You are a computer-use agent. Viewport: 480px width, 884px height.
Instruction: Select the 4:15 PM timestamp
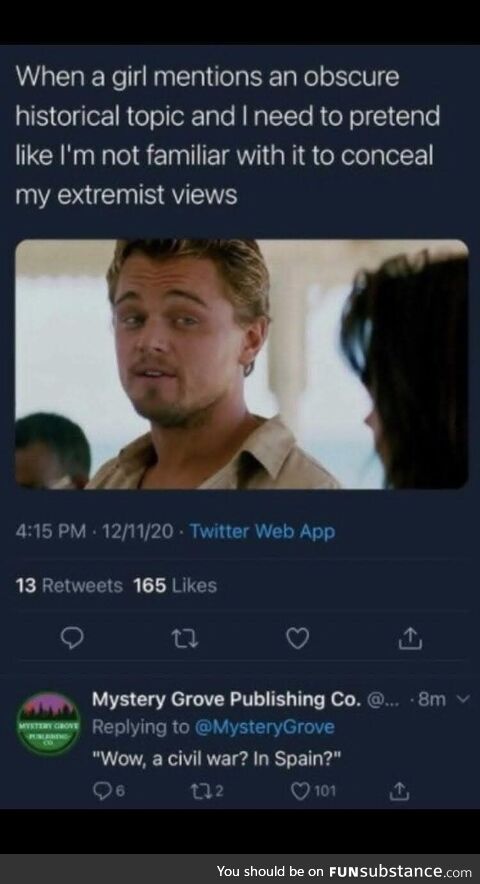coord(51,531)
